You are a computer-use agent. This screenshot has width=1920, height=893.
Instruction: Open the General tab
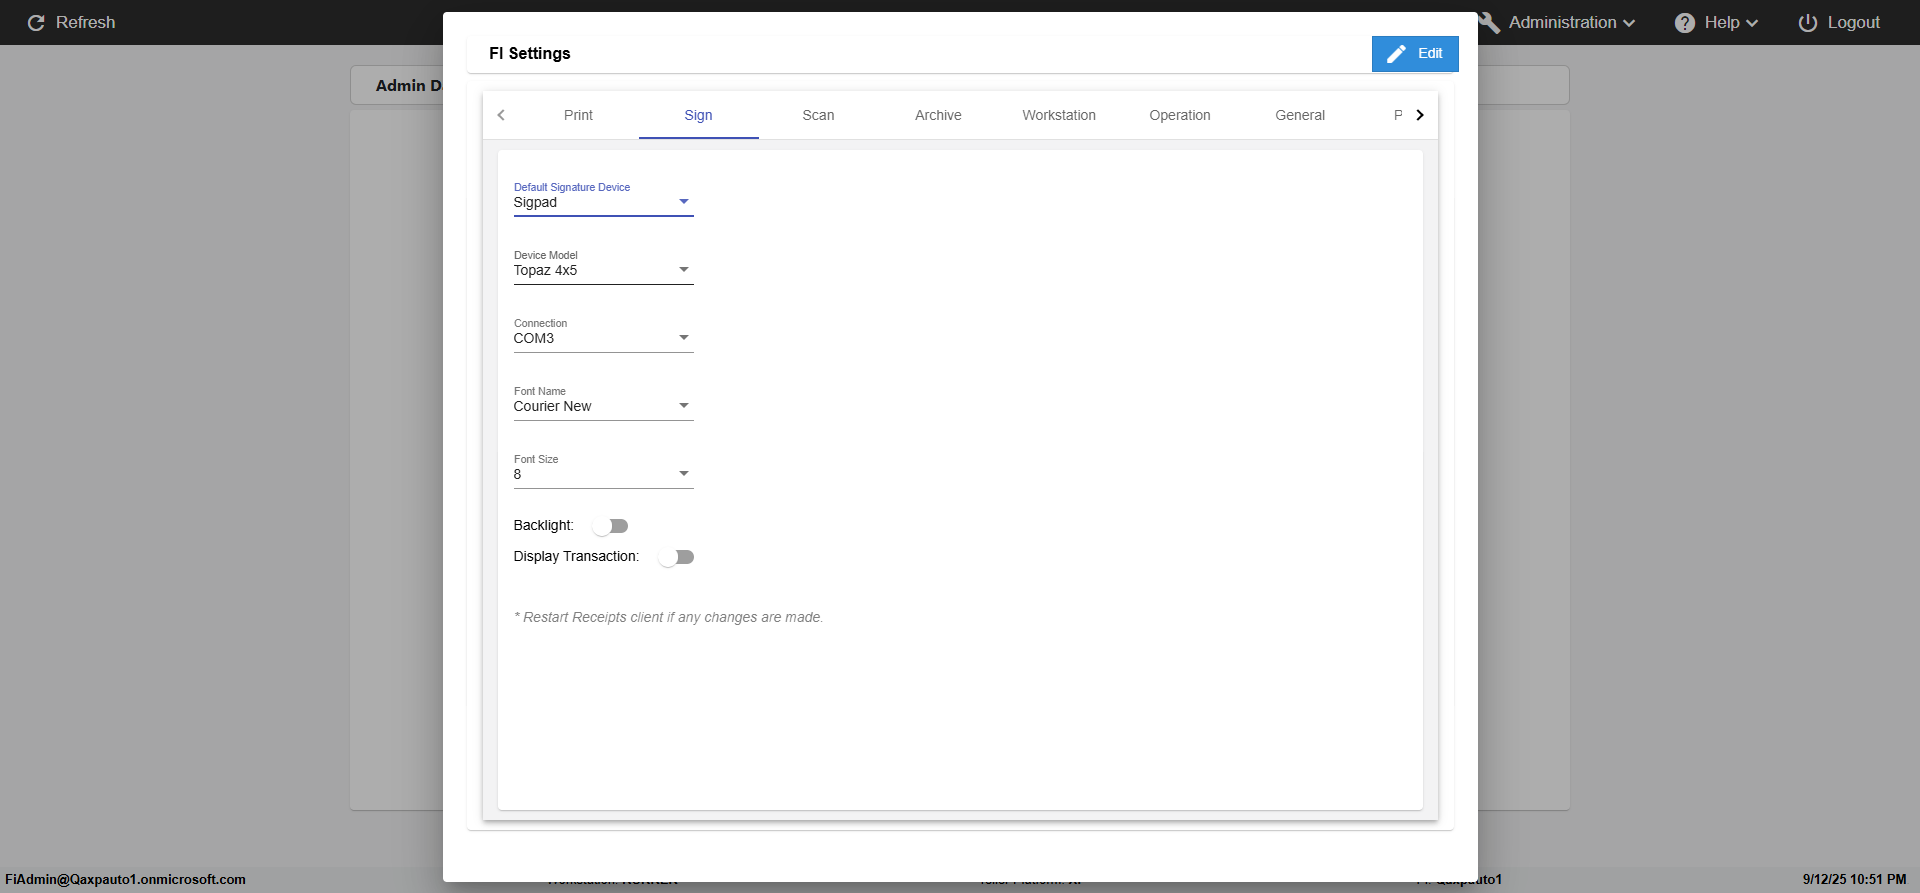coord(1300,115)
